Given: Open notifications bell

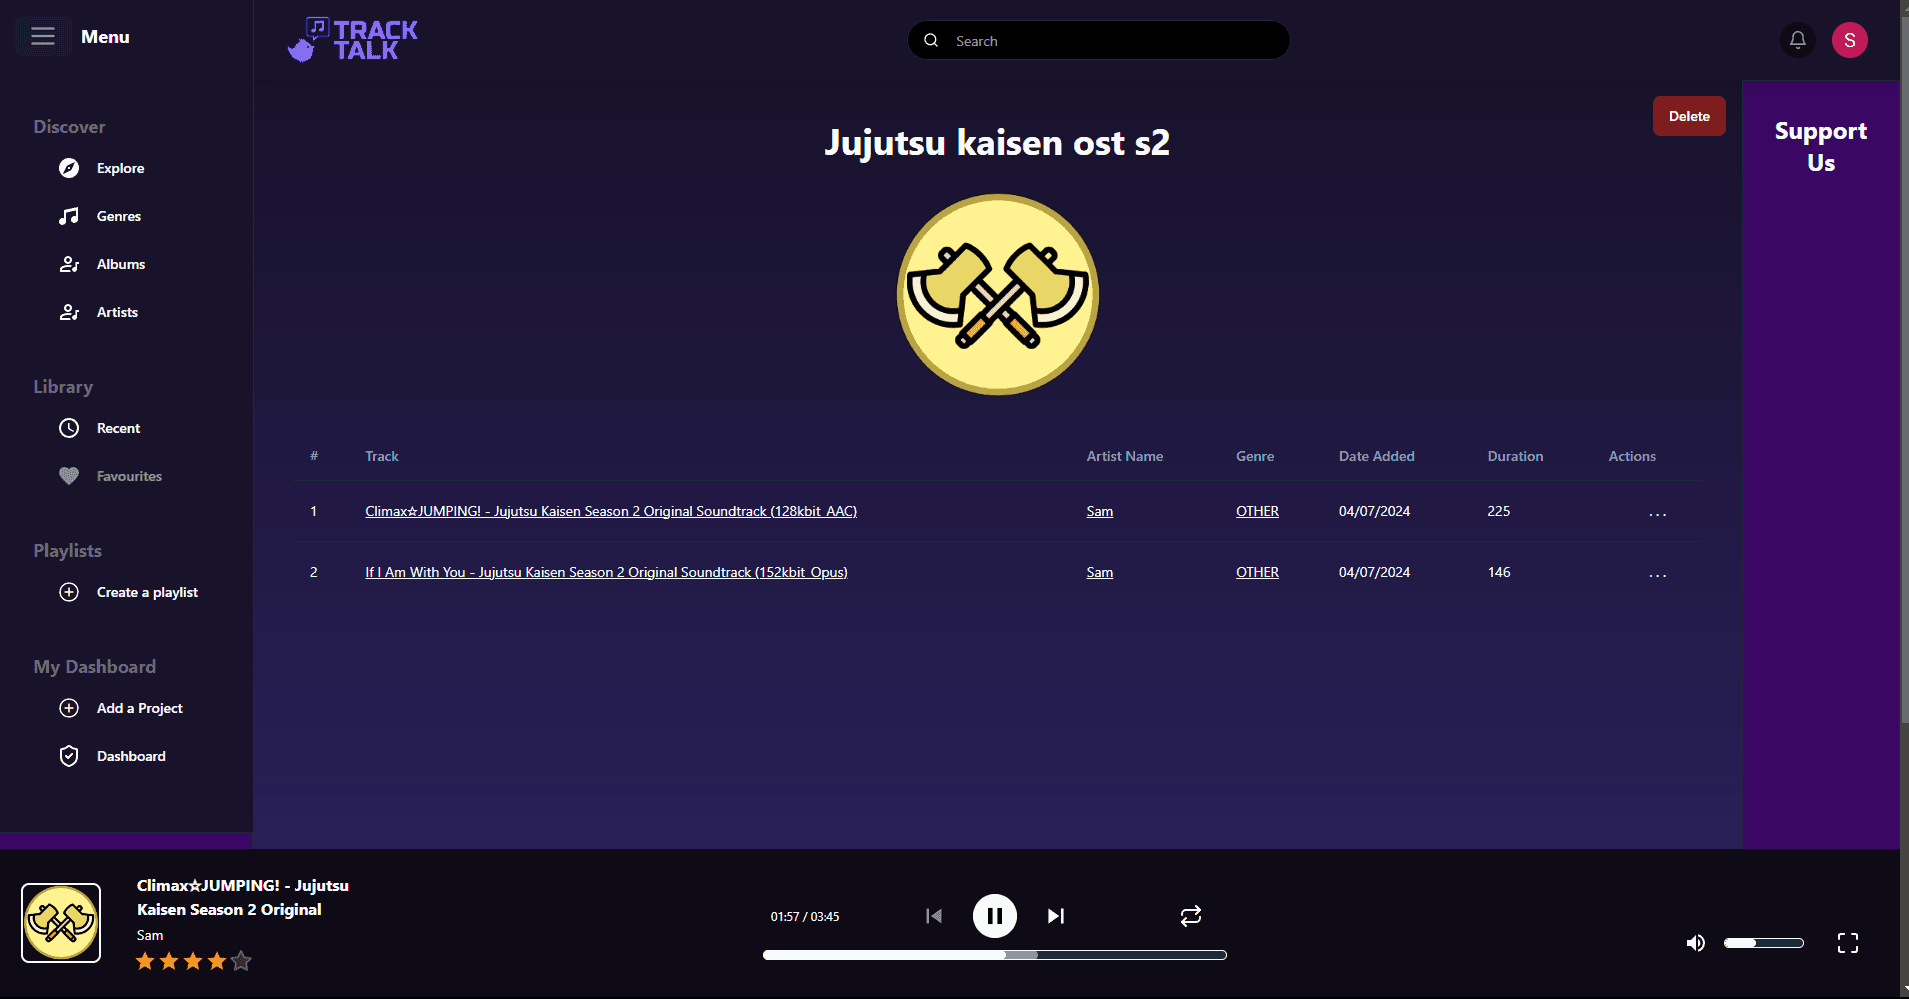Looking at the screenshot, I should [1796, 40].
